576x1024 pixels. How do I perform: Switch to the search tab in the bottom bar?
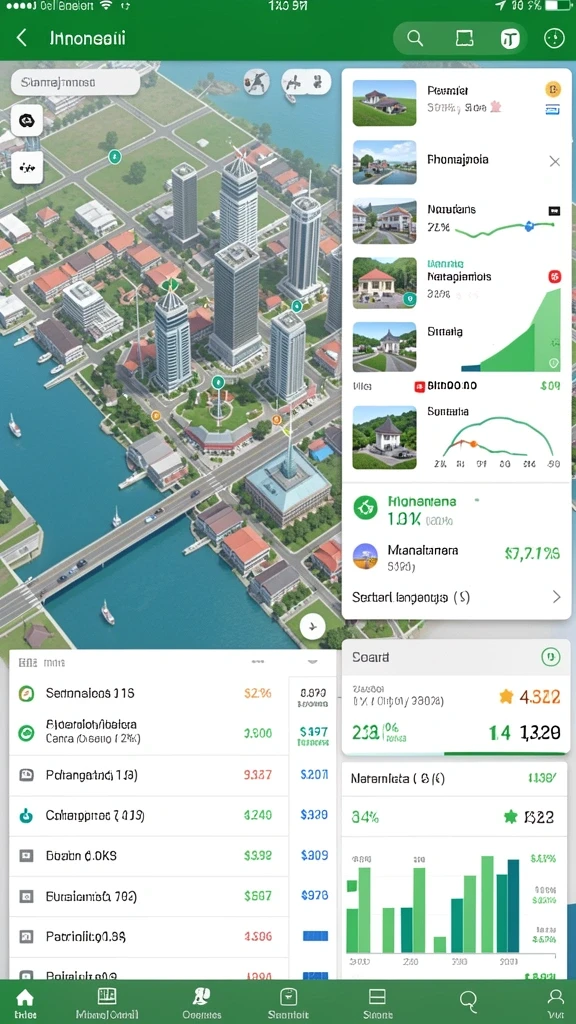tap(468, 1000)
